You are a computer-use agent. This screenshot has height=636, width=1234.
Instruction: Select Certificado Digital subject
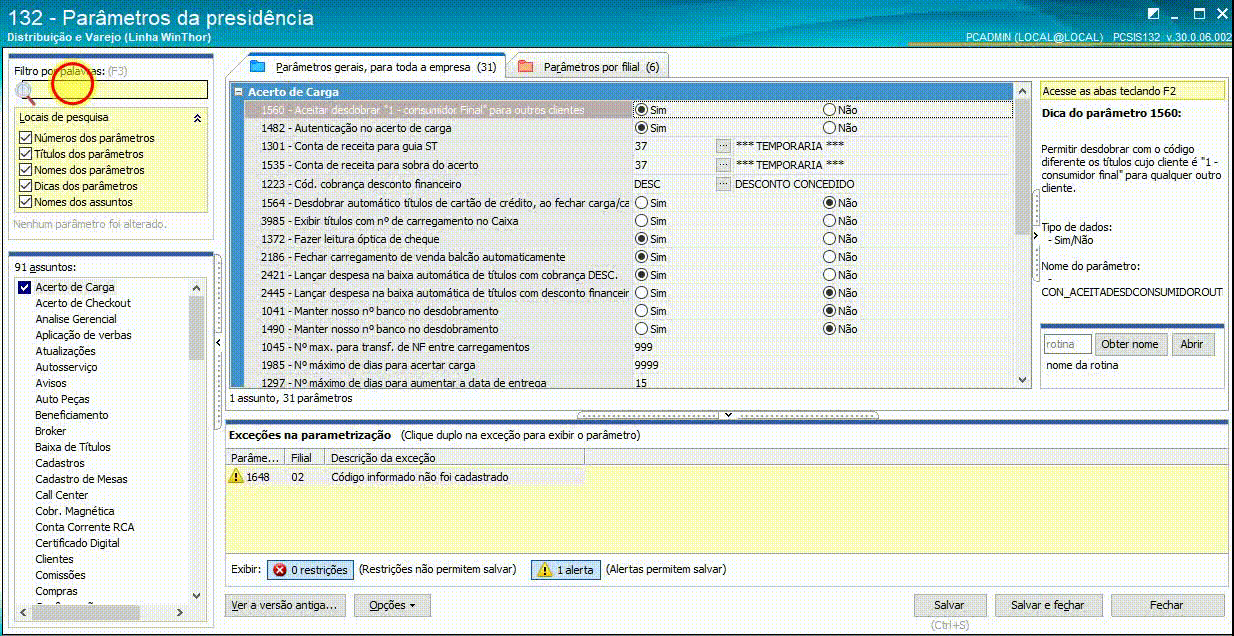77,543
